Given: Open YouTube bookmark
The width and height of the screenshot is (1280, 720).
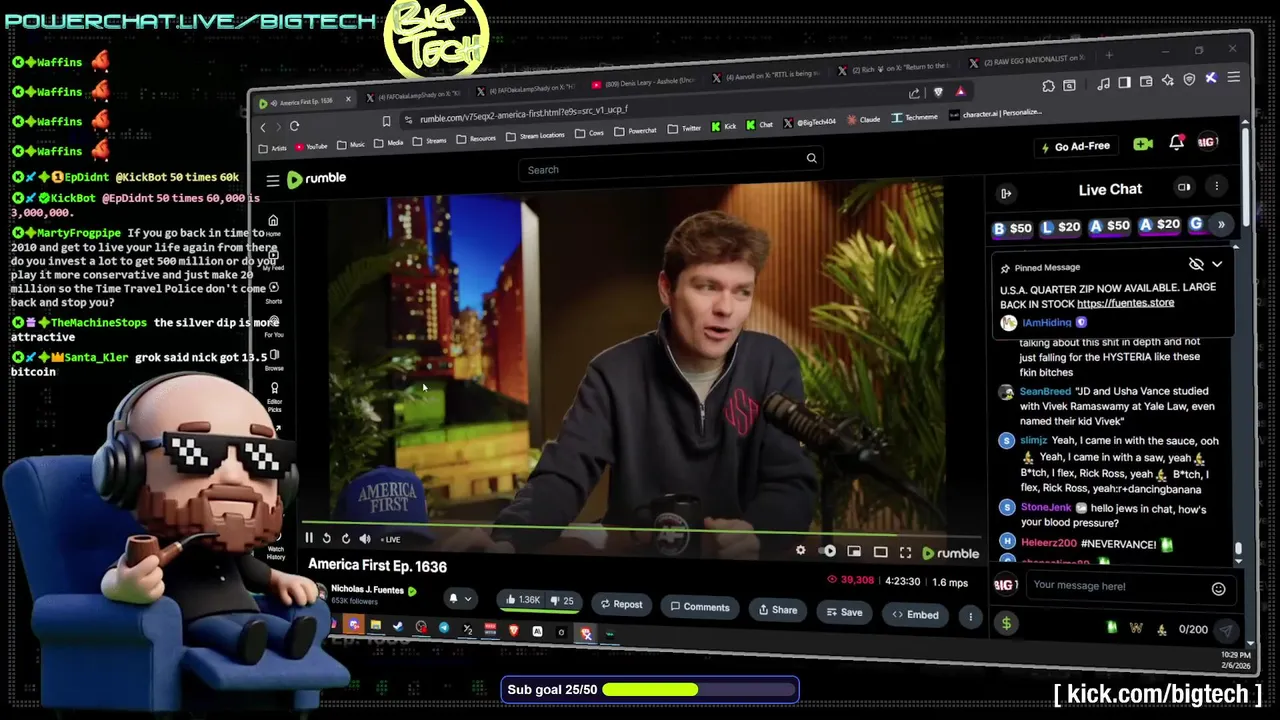Looking at the screenshot, I should 311,147.
